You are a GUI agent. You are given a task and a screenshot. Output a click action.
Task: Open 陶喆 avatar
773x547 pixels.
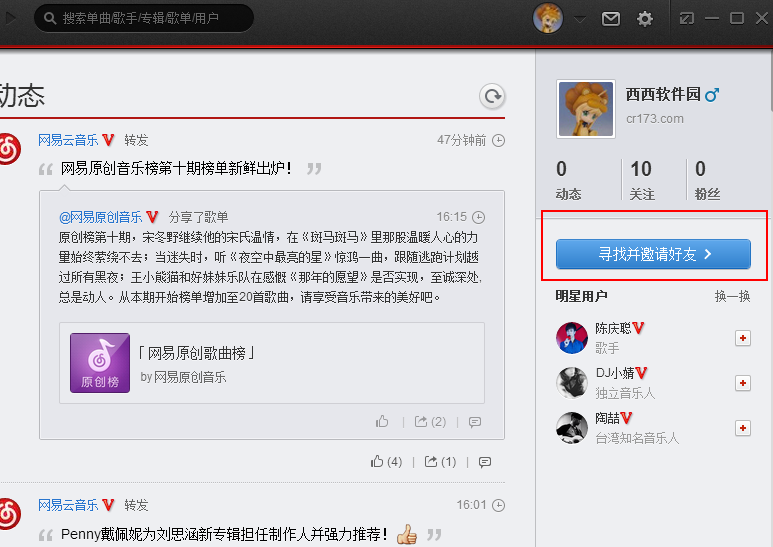pos(572,428)
